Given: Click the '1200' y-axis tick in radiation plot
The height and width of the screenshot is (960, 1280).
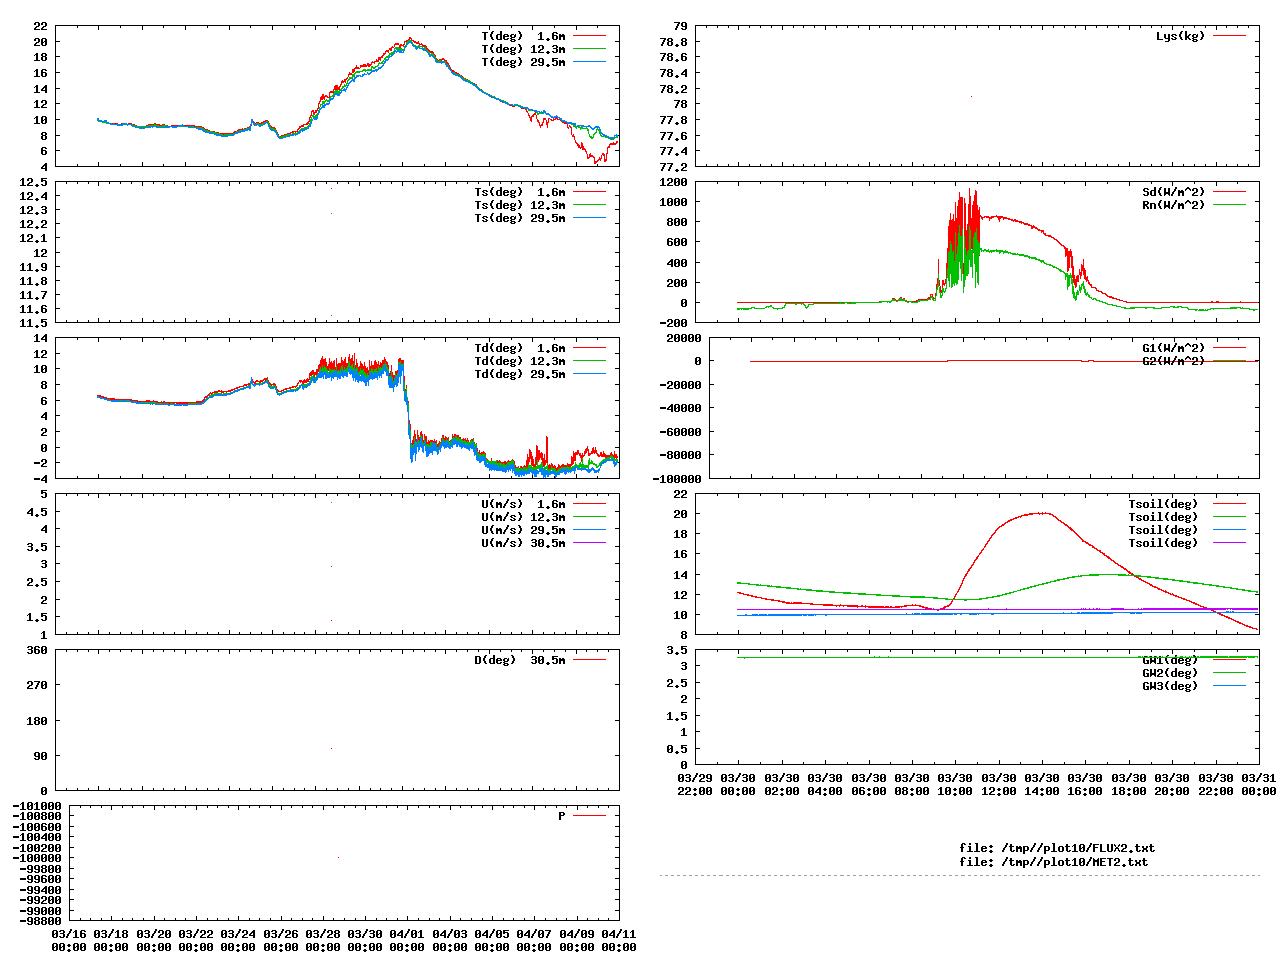Looking at the screenshot, I should click(x=673, y=182).
